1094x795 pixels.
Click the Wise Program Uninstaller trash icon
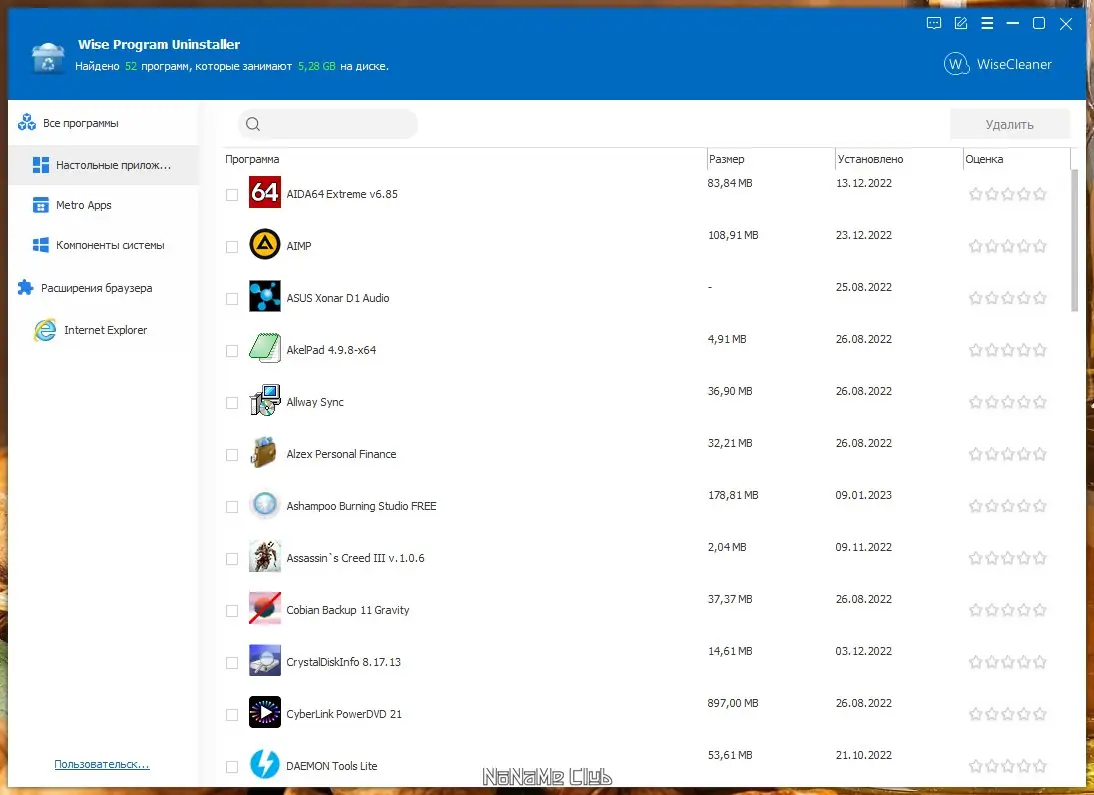[x=47, y=57]
